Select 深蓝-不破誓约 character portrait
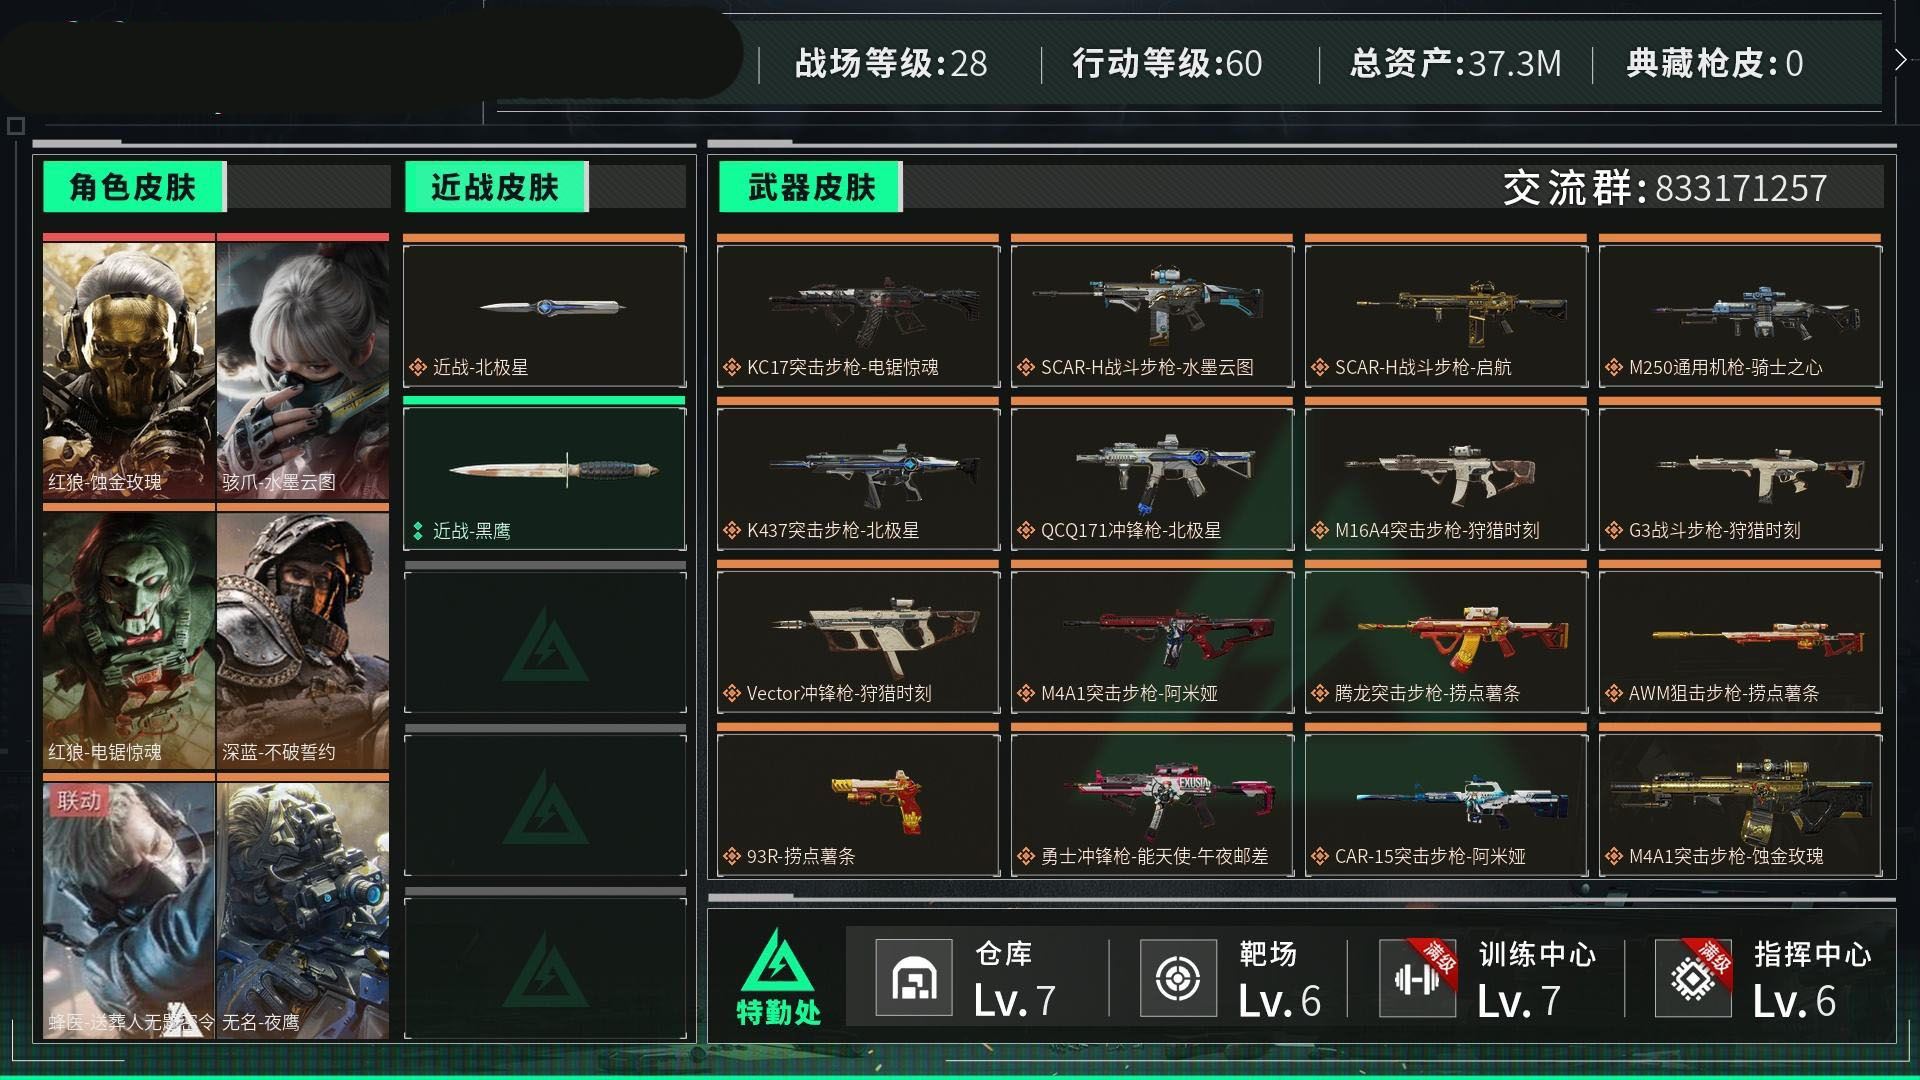The height and width of the screenshot is (1080, 1920). click(x=303, y=640)
